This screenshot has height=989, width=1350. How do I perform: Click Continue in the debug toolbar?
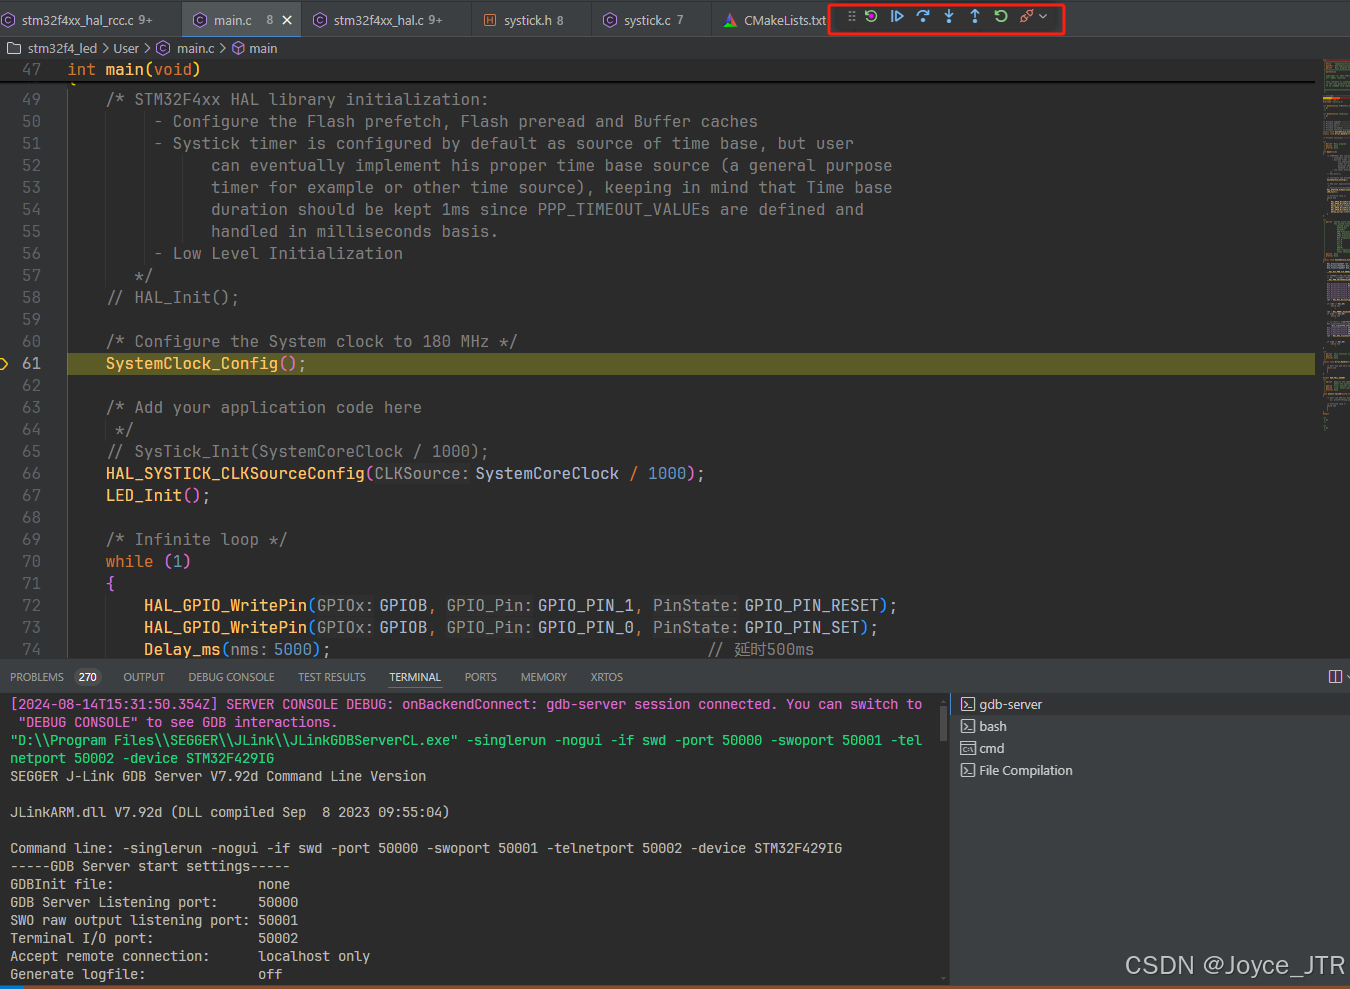pos(897,17)
